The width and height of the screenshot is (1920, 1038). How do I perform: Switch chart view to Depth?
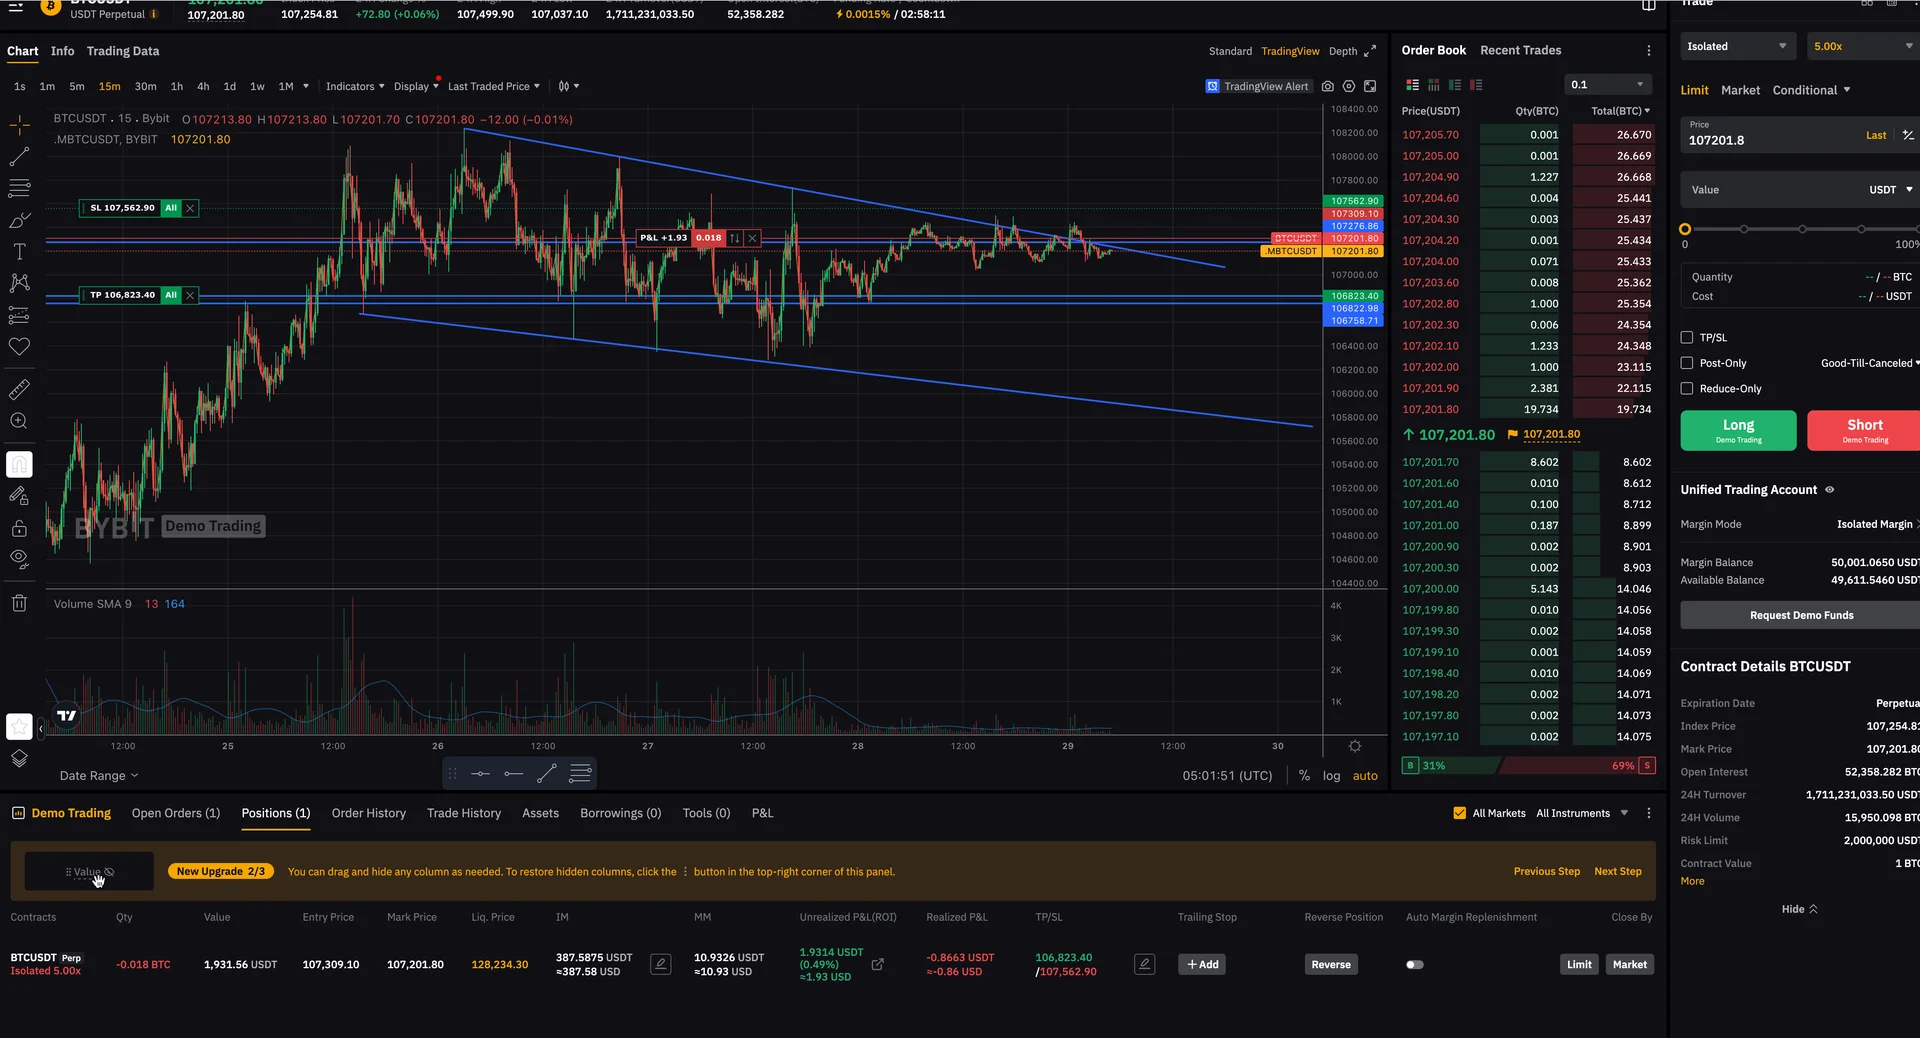point(1343,51)
